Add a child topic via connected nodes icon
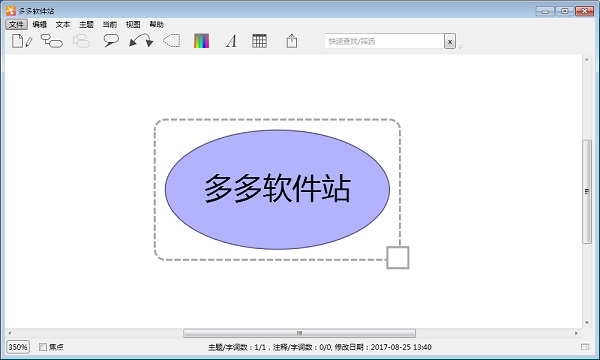Viewport: 600px width, 360px height. point(52,41)
